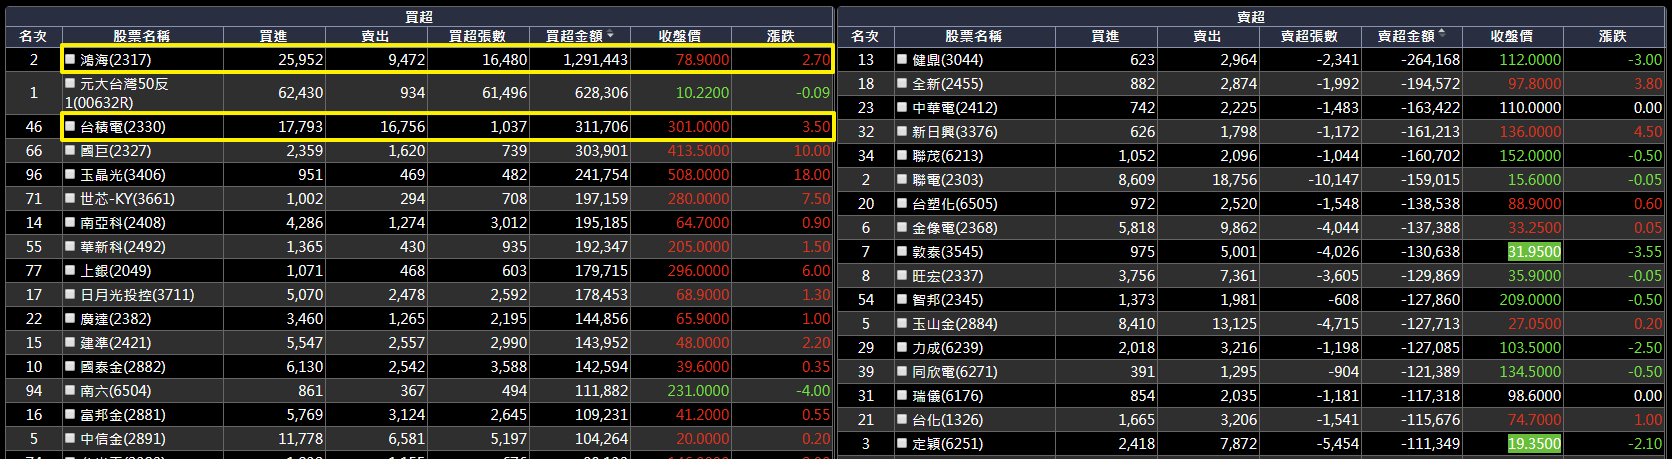
Task: Click the 508.0000 closing price
Action: 699,175
